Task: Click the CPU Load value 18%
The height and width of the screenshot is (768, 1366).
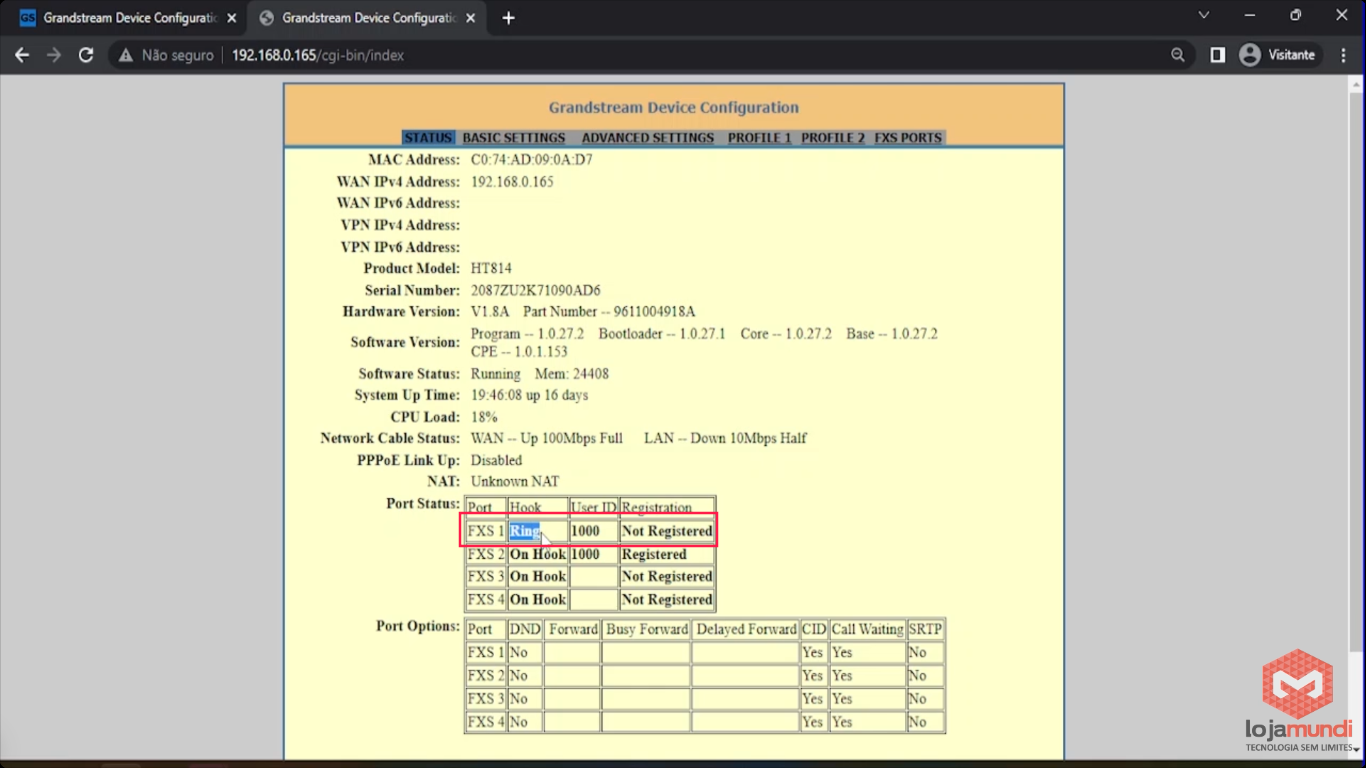Action: coord(484,417)
